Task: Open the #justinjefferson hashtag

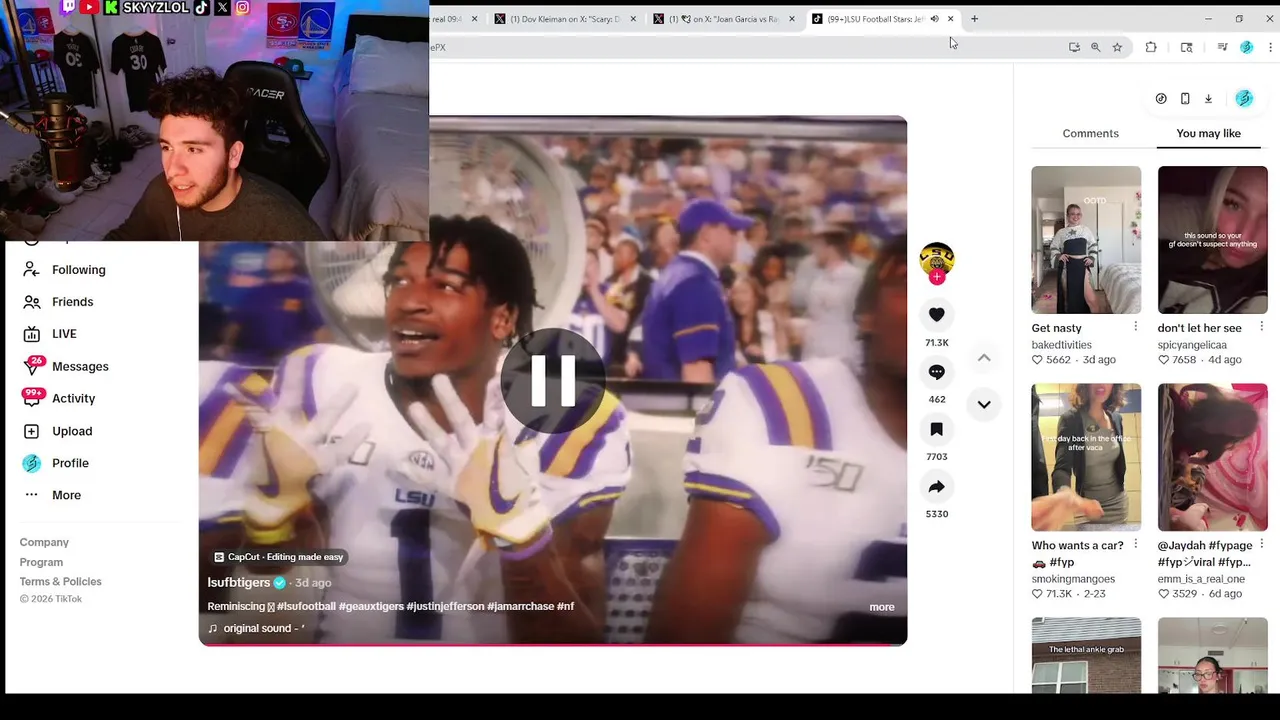Action: (x=445, y=606)
